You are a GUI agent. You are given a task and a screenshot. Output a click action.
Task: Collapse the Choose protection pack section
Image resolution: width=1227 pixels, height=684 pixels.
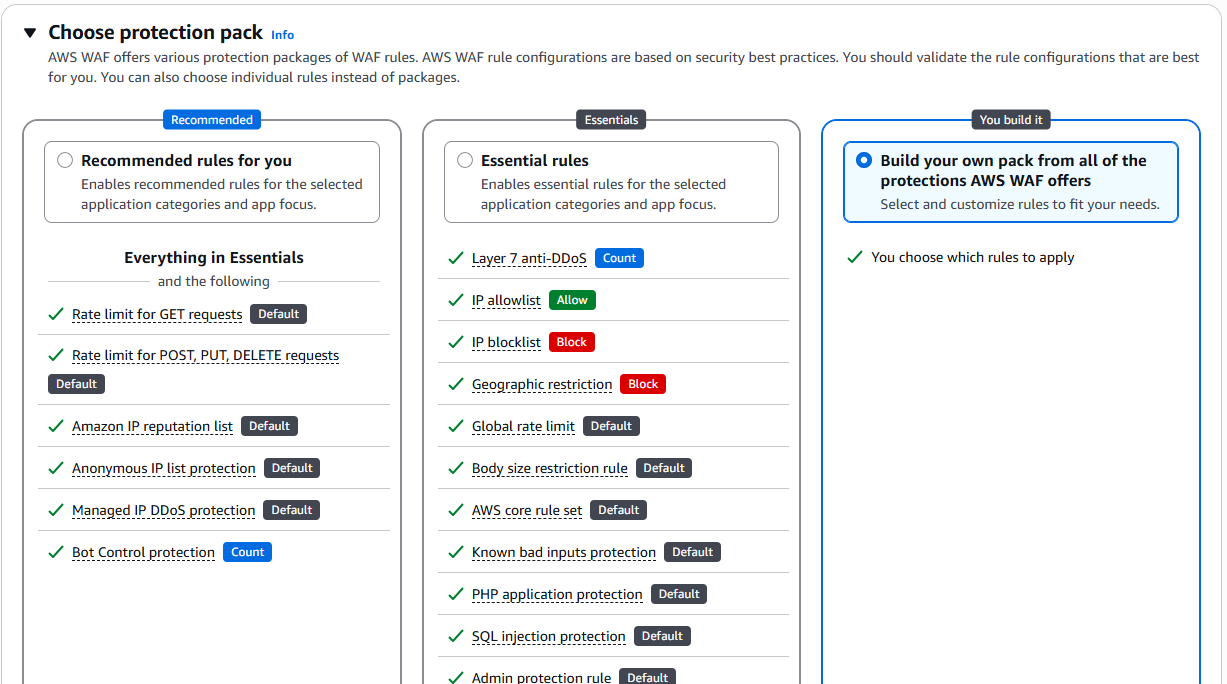click(32, 33)
